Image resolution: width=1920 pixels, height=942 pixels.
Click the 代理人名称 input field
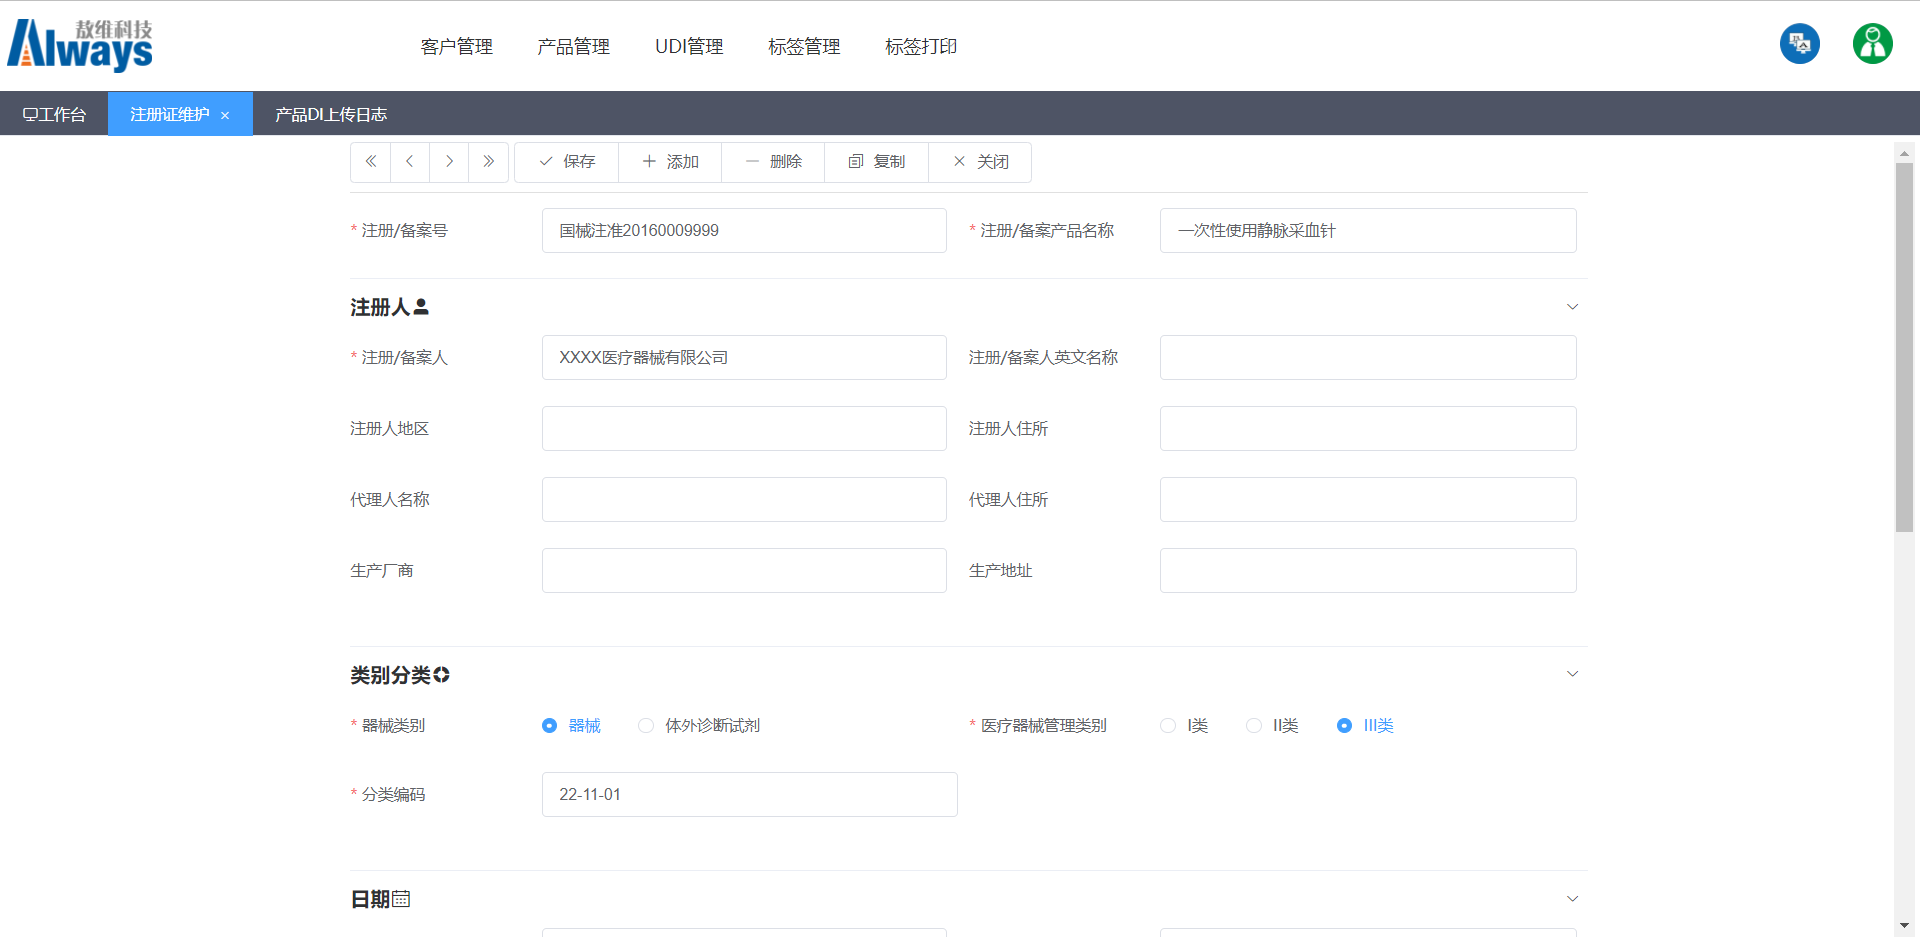(x=744, y=500)
